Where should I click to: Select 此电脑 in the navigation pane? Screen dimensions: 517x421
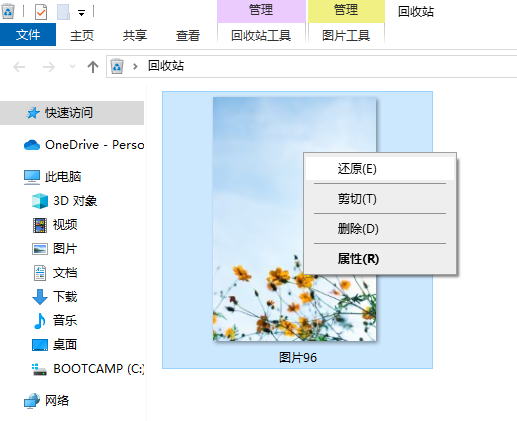(x=63, y=177)
